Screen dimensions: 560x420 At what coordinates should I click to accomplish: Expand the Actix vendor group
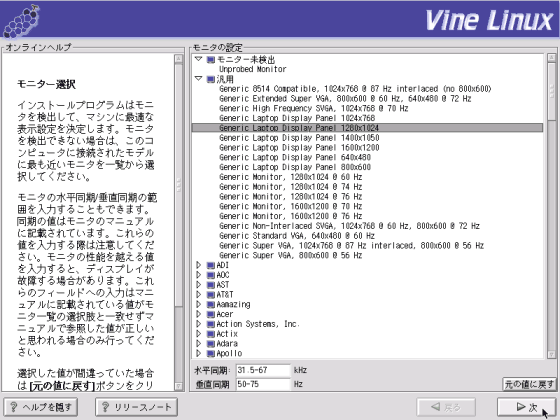click(x=199, y=334)
